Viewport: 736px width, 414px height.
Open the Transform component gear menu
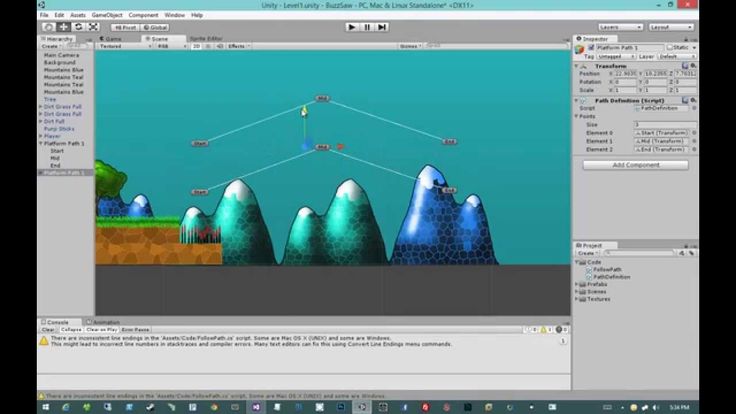click(693, 66)
